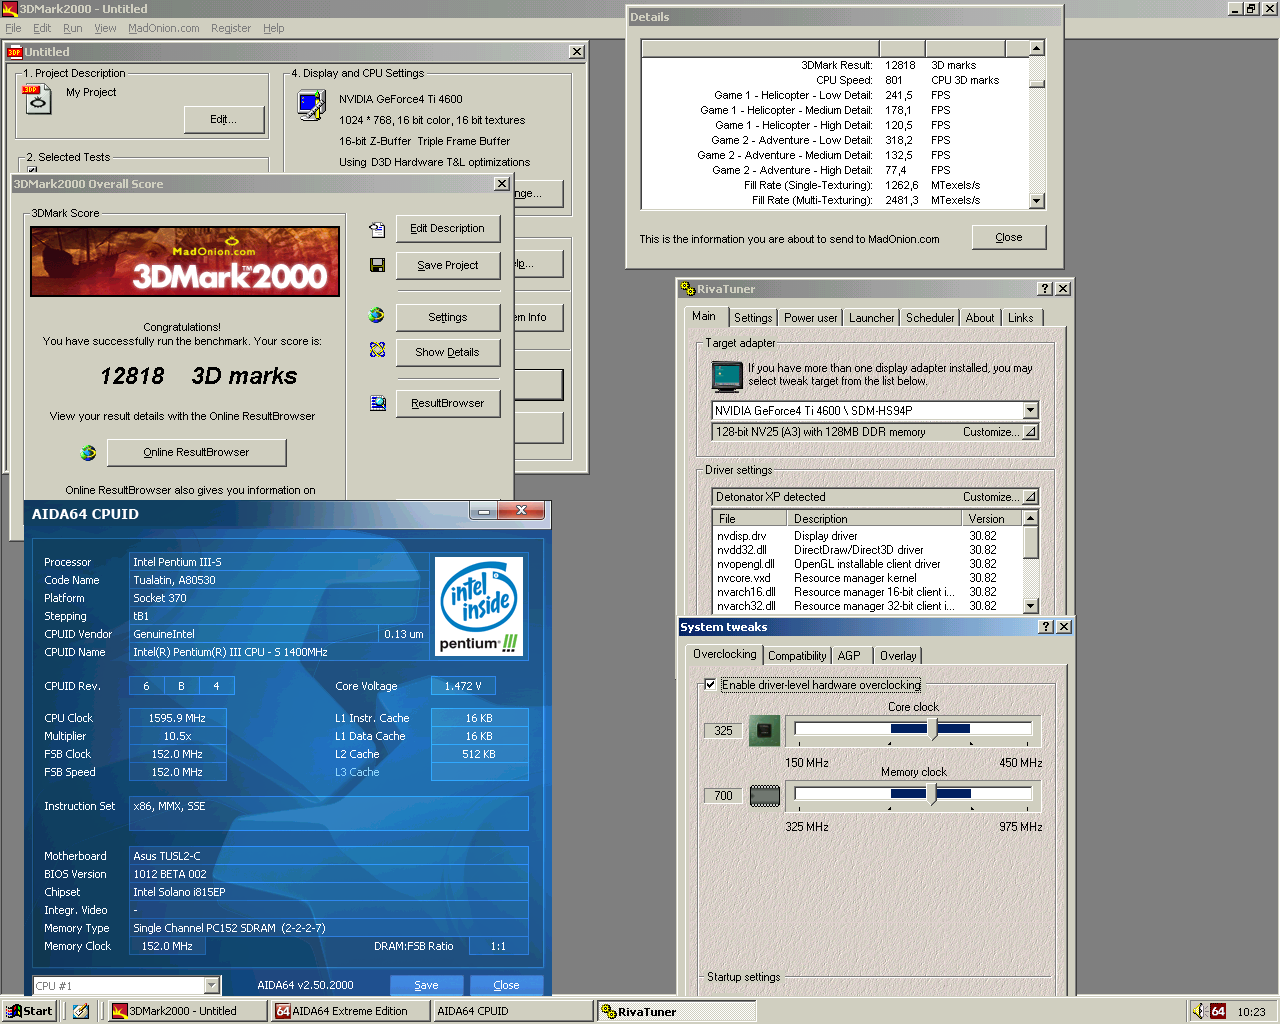The image size is (1280, 1024).
Task: Click the Settings button in Overall Score
Action: [448, 318]
